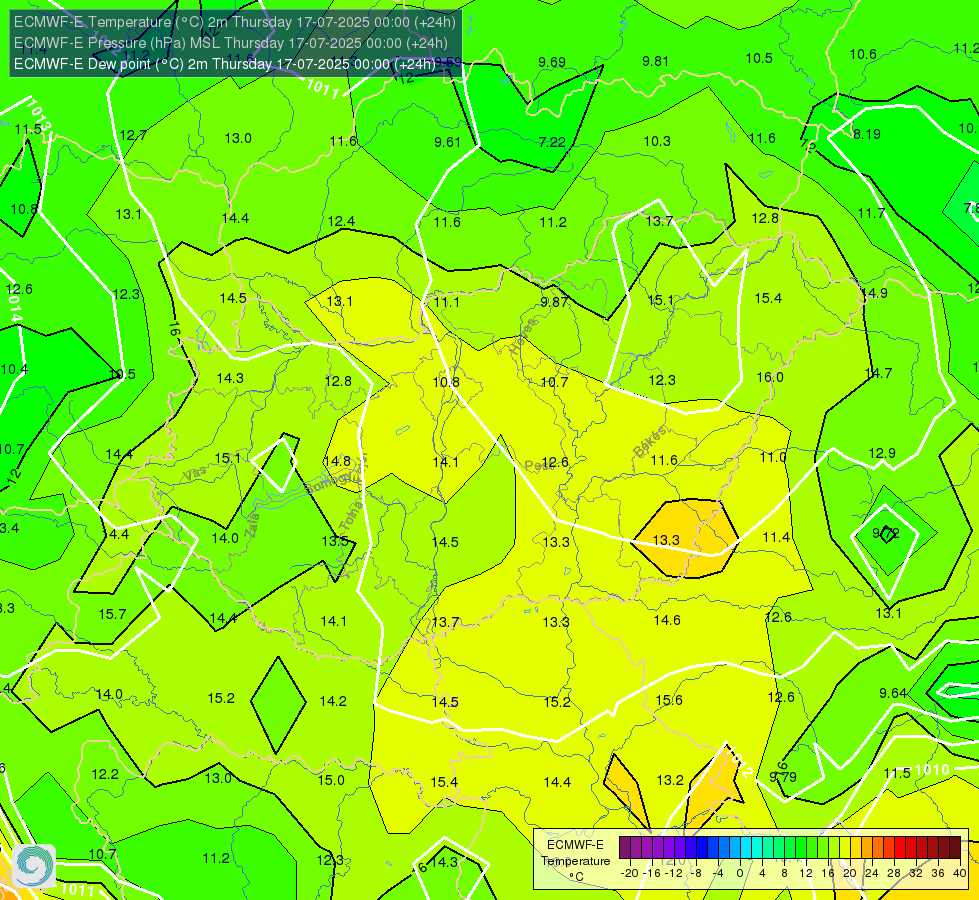Click the 1010 isobar label
This screenshot has width=979, height=900.
932,769
